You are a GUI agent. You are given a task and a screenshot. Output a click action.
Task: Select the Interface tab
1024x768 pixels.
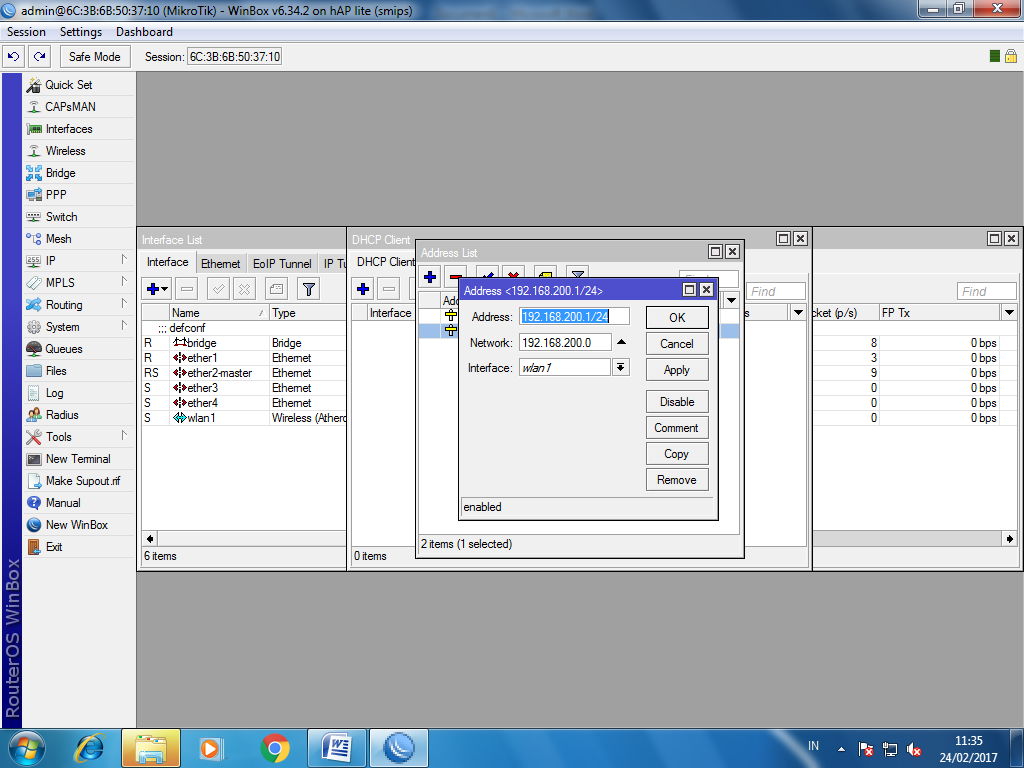point(167,262)
